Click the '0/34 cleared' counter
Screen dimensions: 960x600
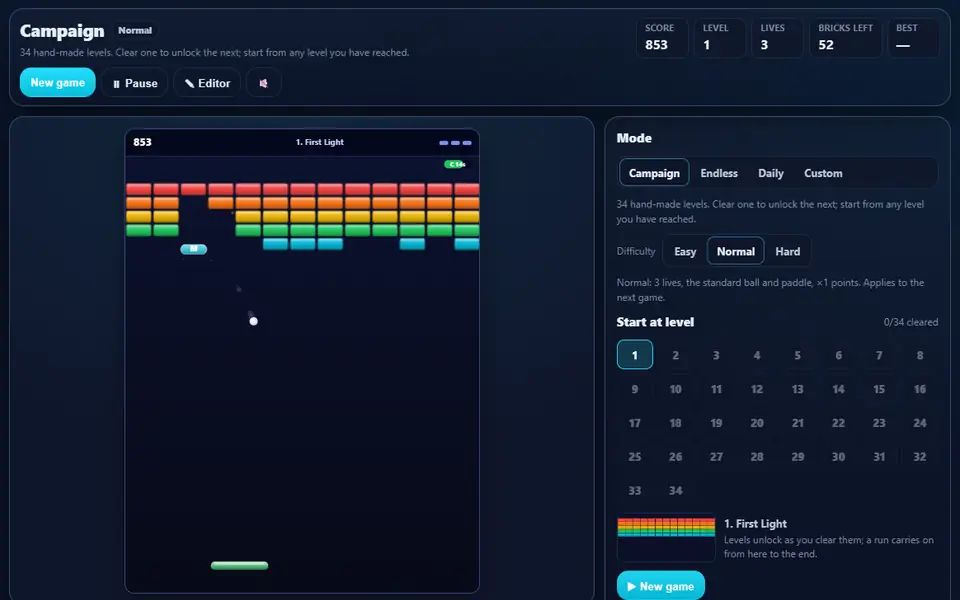pos(910,322)
